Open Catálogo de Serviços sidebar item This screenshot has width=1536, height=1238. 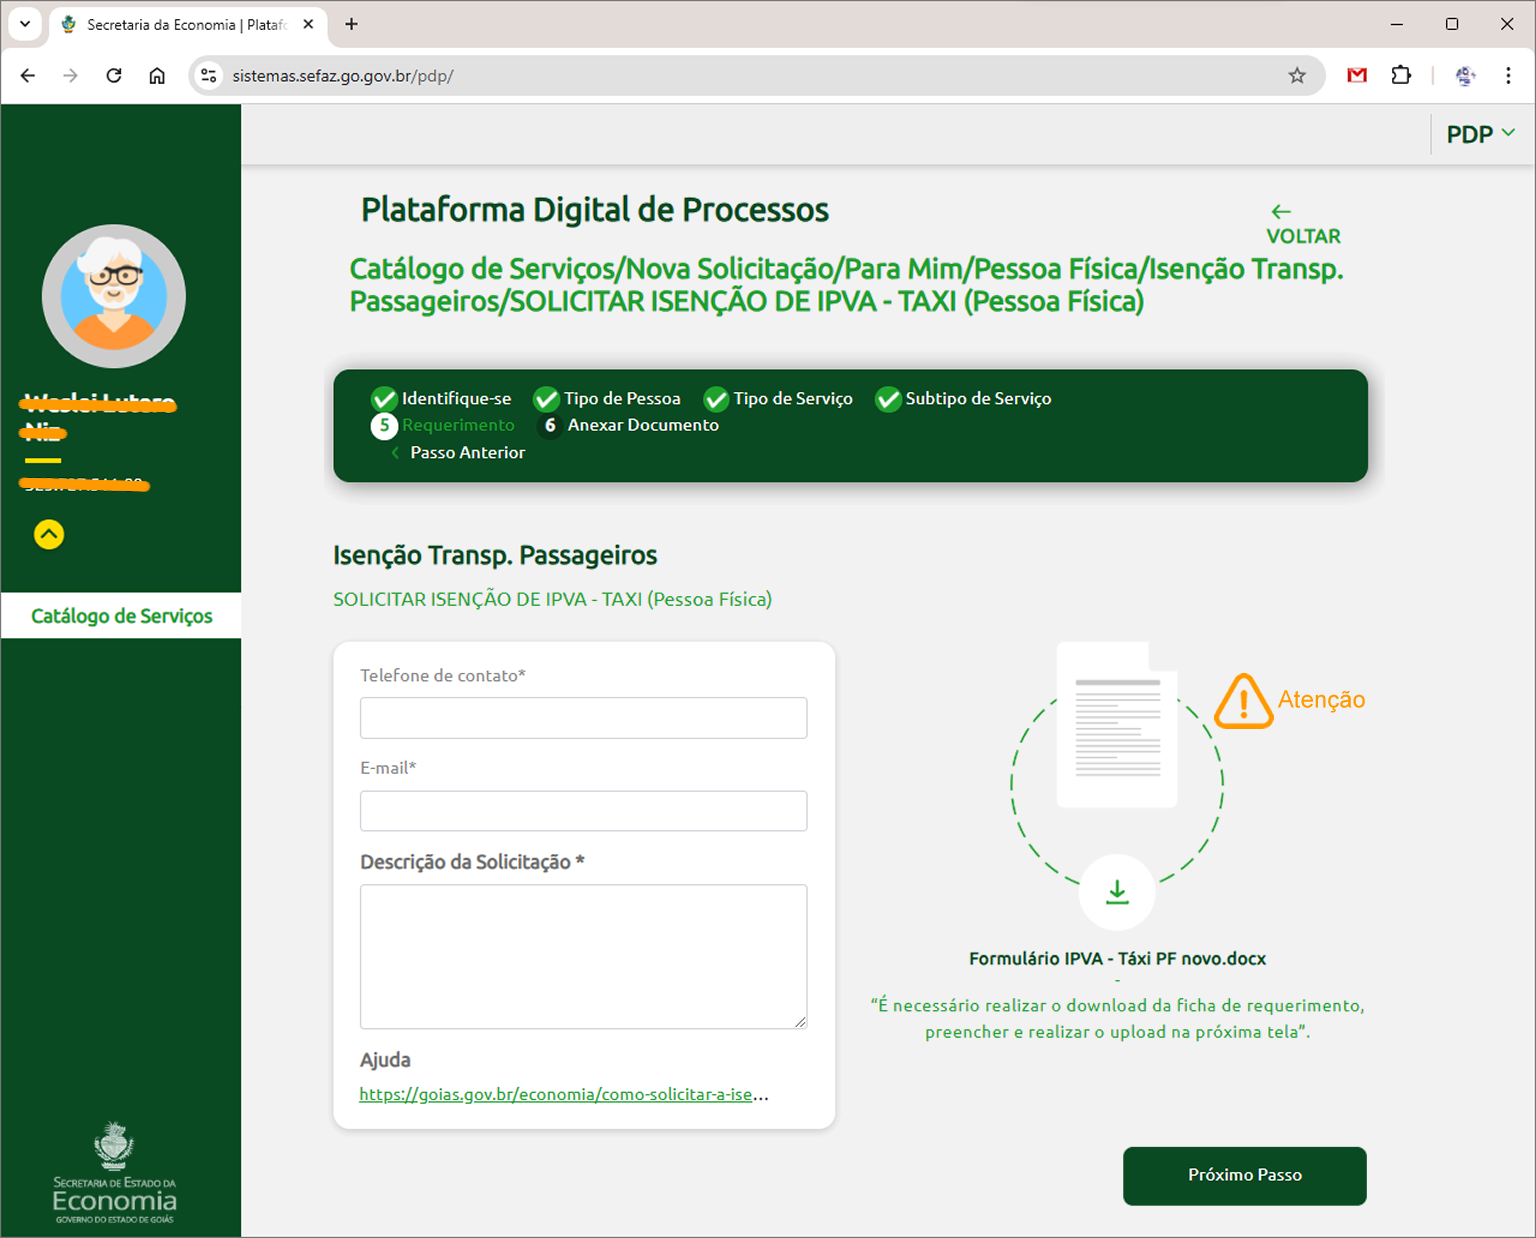121,616
